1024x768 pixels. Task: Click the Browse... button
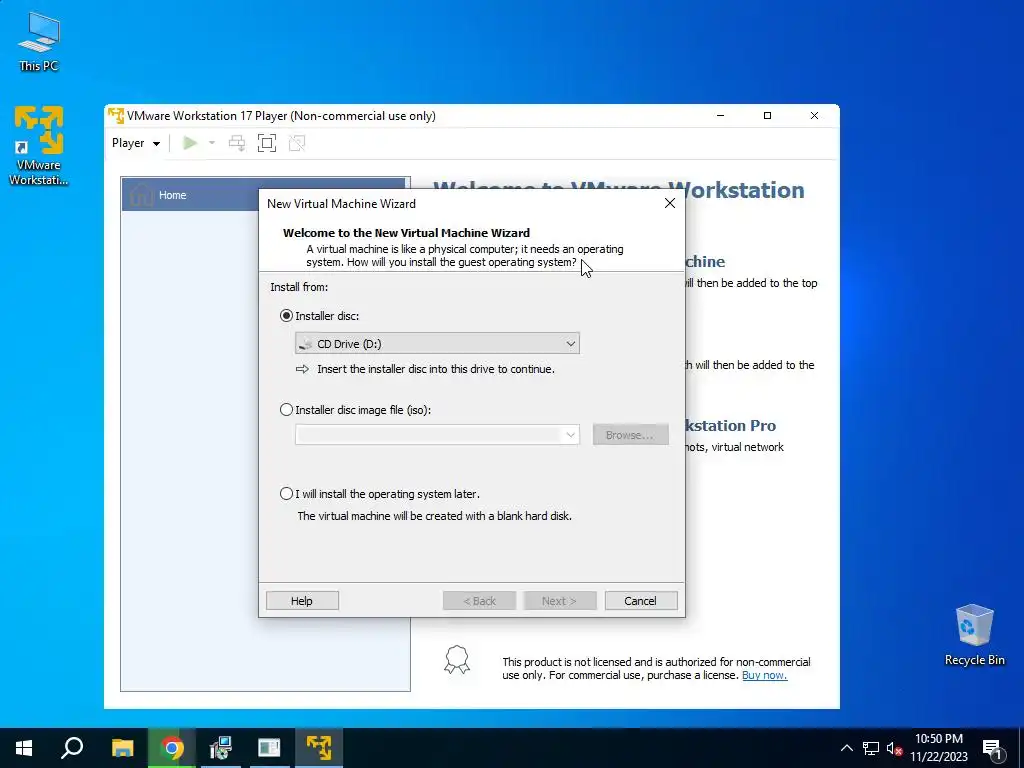point(630,435)
